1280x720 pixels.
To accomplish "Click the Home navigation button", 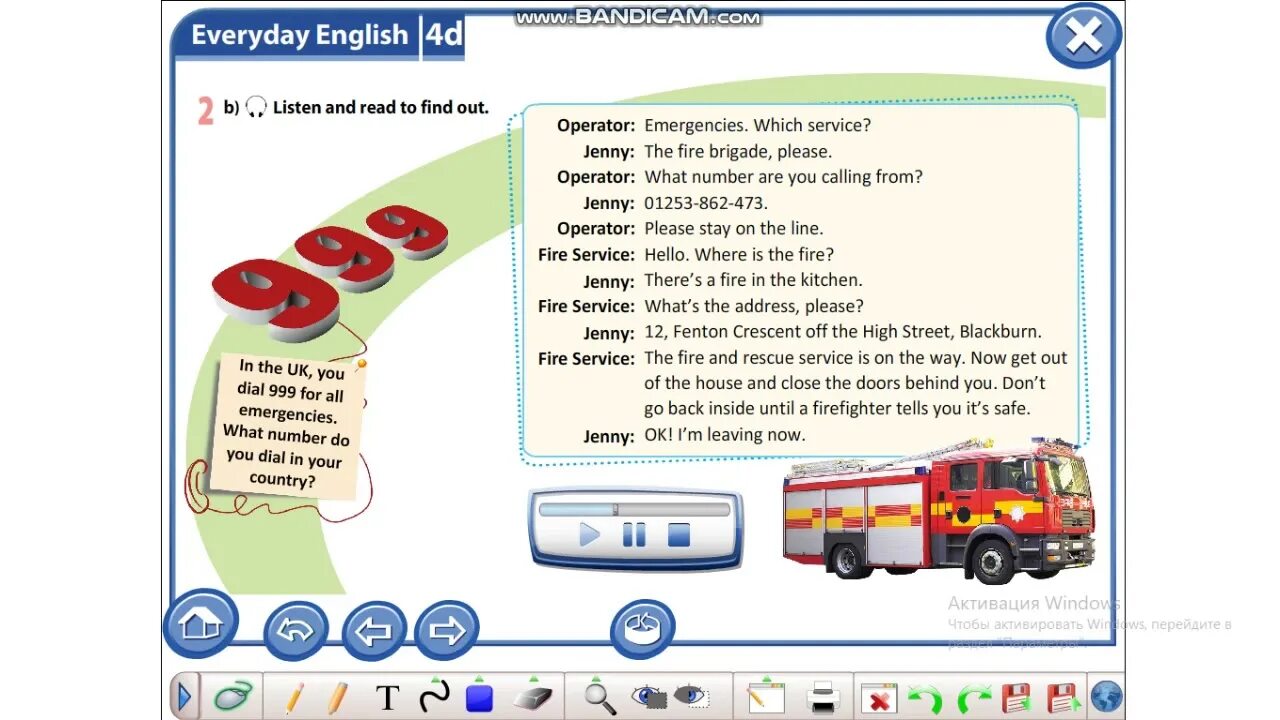I will click(x=201, y=625).
